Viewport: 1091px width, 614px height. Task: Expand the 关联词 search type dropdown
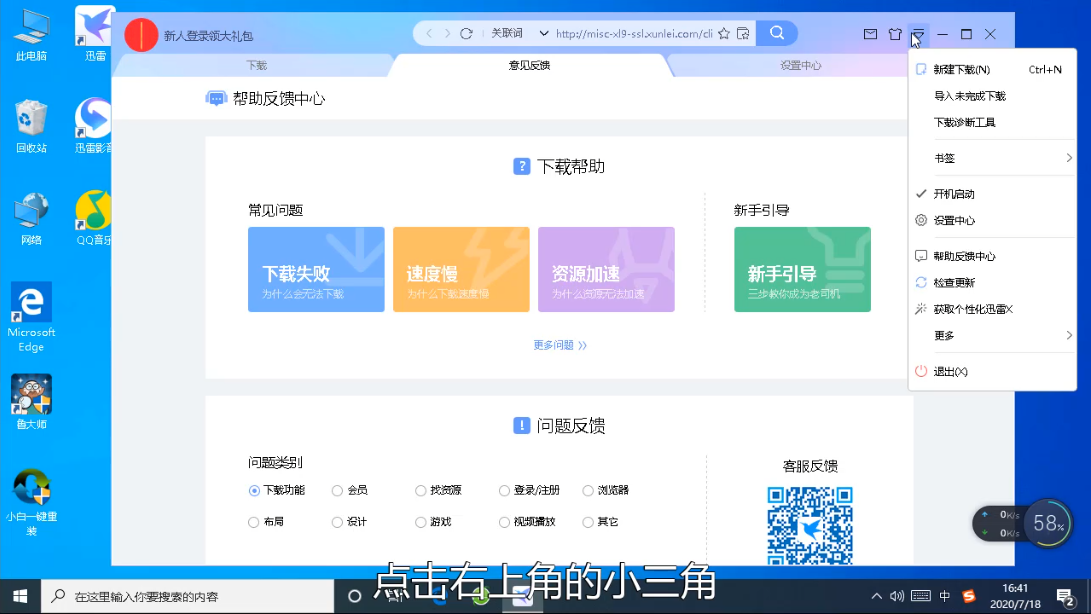coord(544,34)
